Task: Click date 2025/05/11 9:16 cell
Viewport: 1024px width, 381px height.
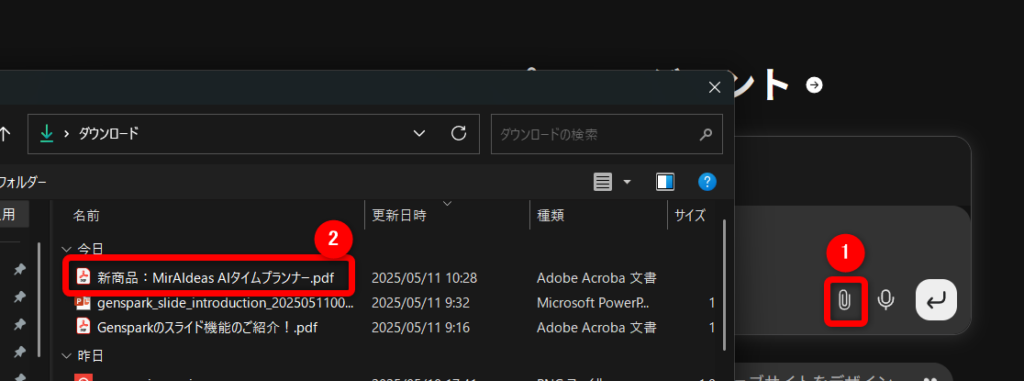Action: point(421,327)
